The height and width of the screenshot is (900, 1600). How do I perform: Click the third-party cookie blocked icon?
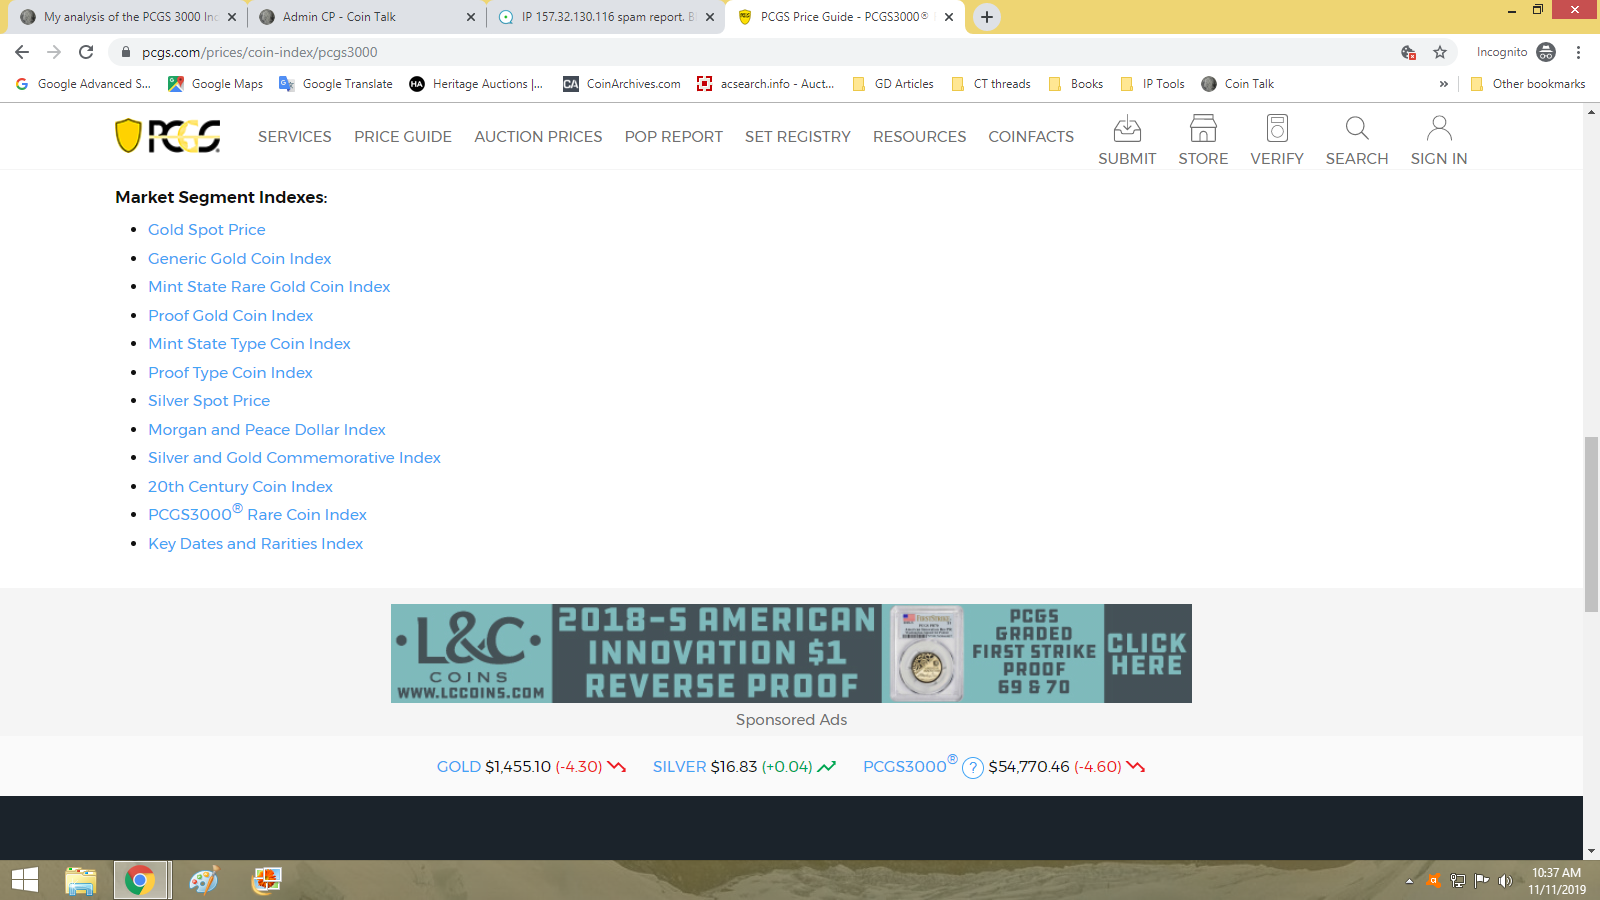[x=1408, y=52]
